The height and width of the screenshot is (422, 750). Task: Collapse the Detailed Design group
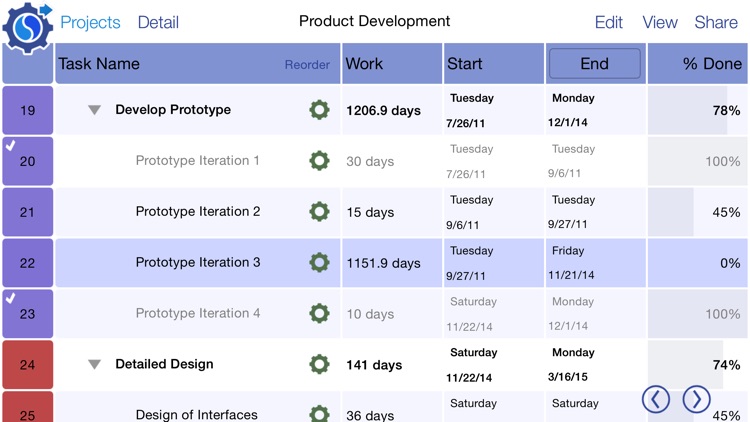pos(94,365)
